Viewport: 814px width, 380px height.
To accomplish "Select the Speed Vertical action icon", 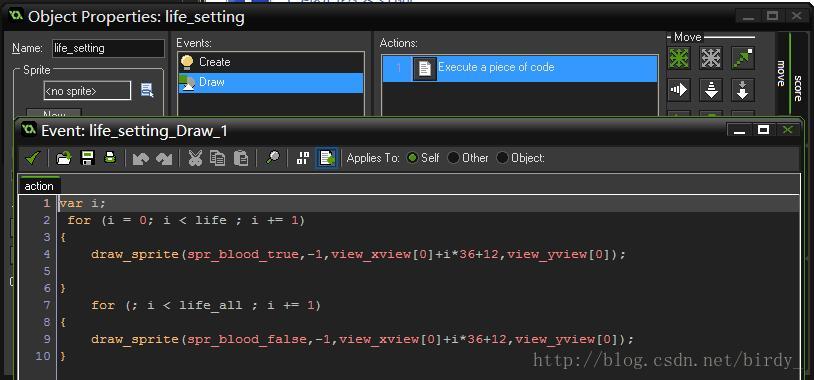I will coord(711,90).
